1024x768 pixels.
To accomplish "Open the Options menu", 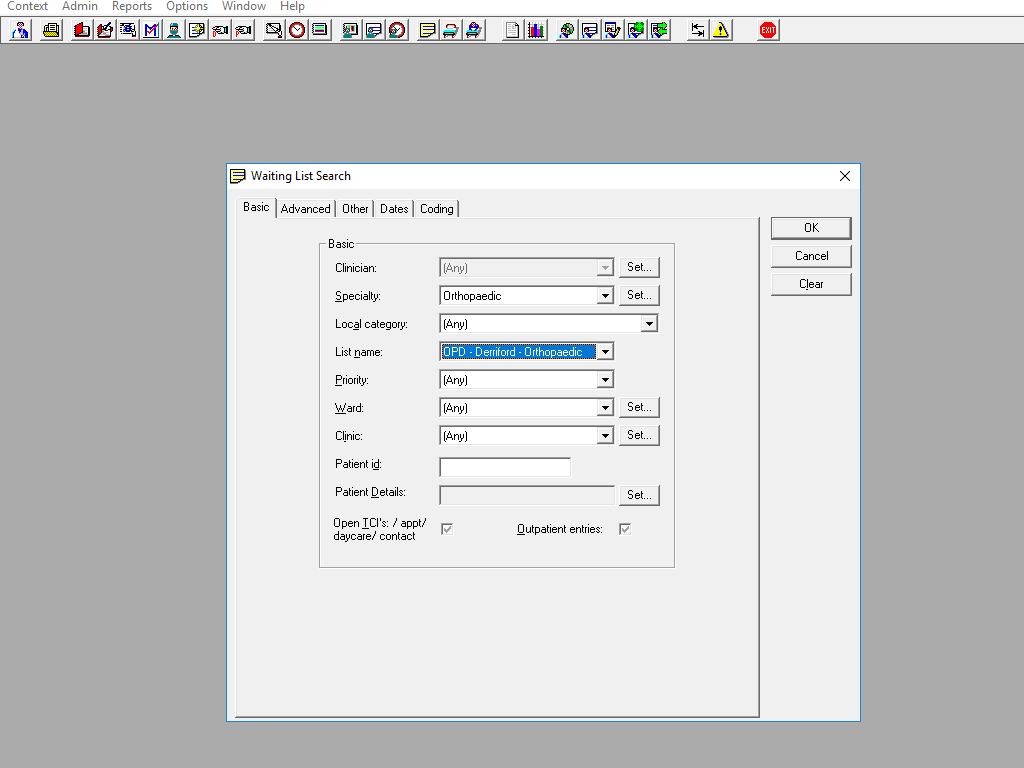I will point(187,7).
